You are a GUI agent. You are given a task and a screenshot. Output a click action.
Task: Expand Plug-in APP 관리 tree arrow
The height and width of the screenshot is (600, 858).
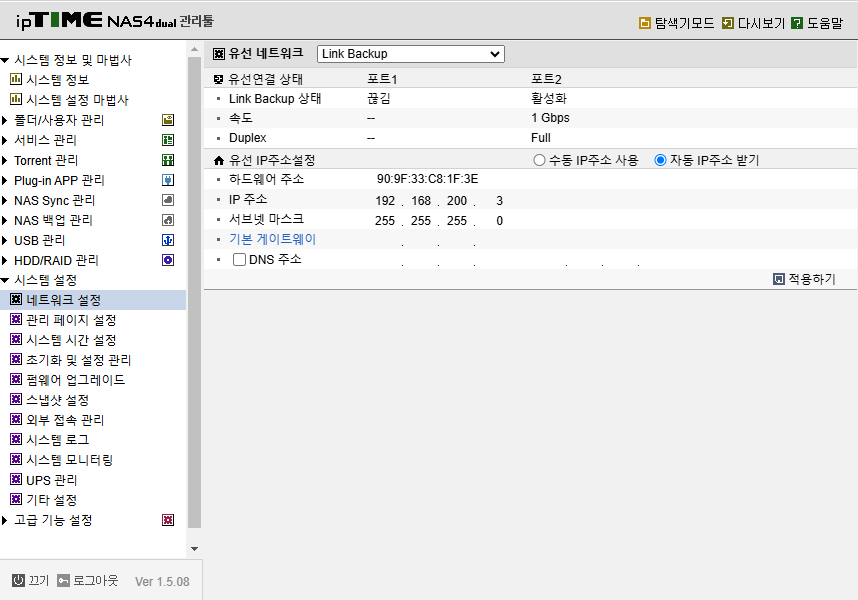(x=4, y=180)
